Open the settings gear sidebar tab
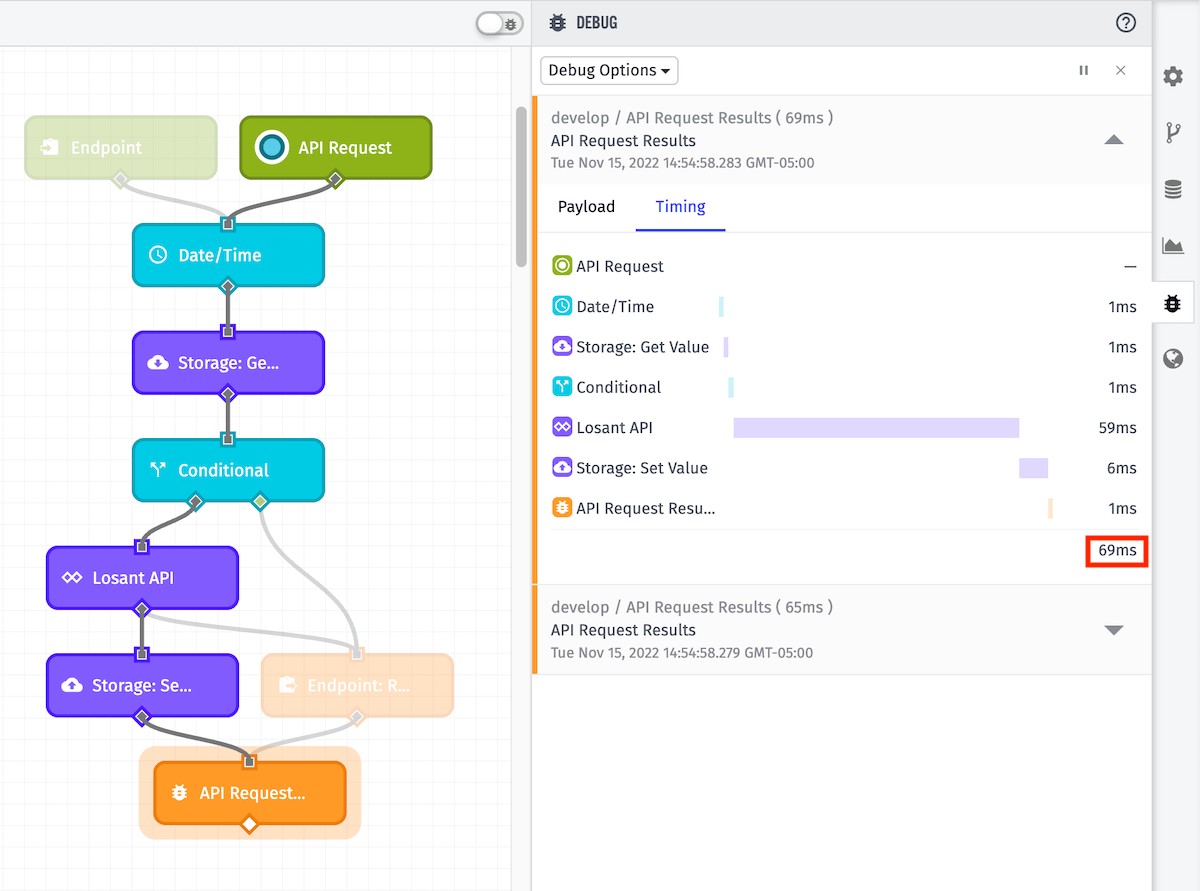 pyautogui.click(x=1173, y=76)
